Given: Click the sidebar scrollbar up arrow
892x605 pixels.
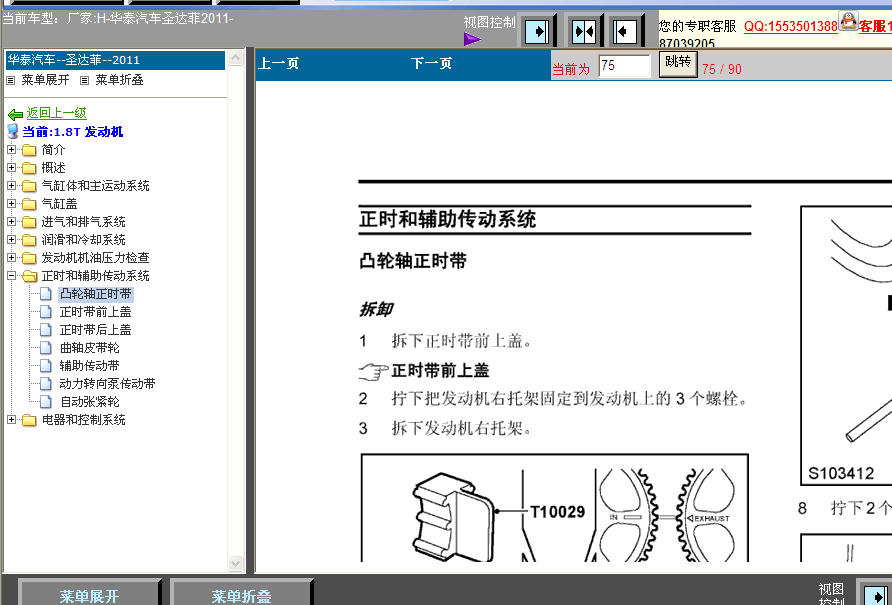Looking at the screenshot, I should tap(236, 57).
